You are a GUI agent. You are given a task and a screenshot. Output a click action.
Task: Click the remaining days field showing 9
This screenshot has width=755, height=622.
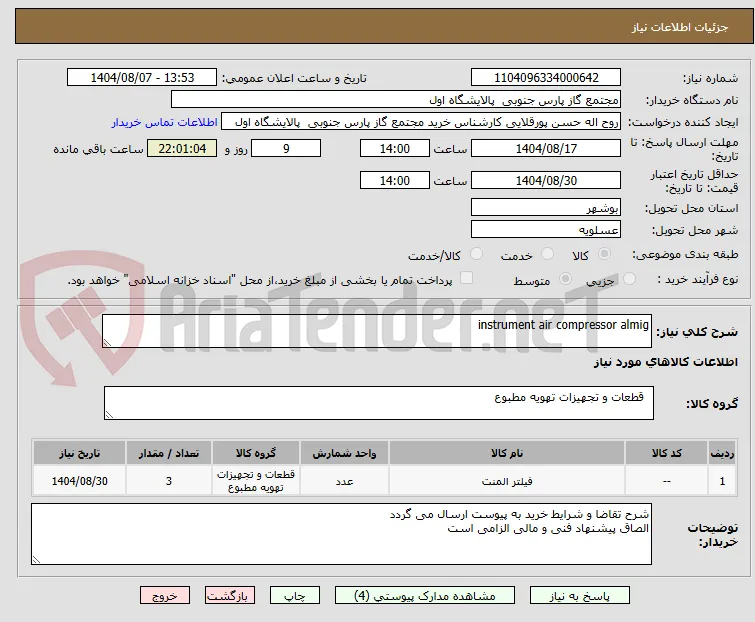tap(286, 148)
